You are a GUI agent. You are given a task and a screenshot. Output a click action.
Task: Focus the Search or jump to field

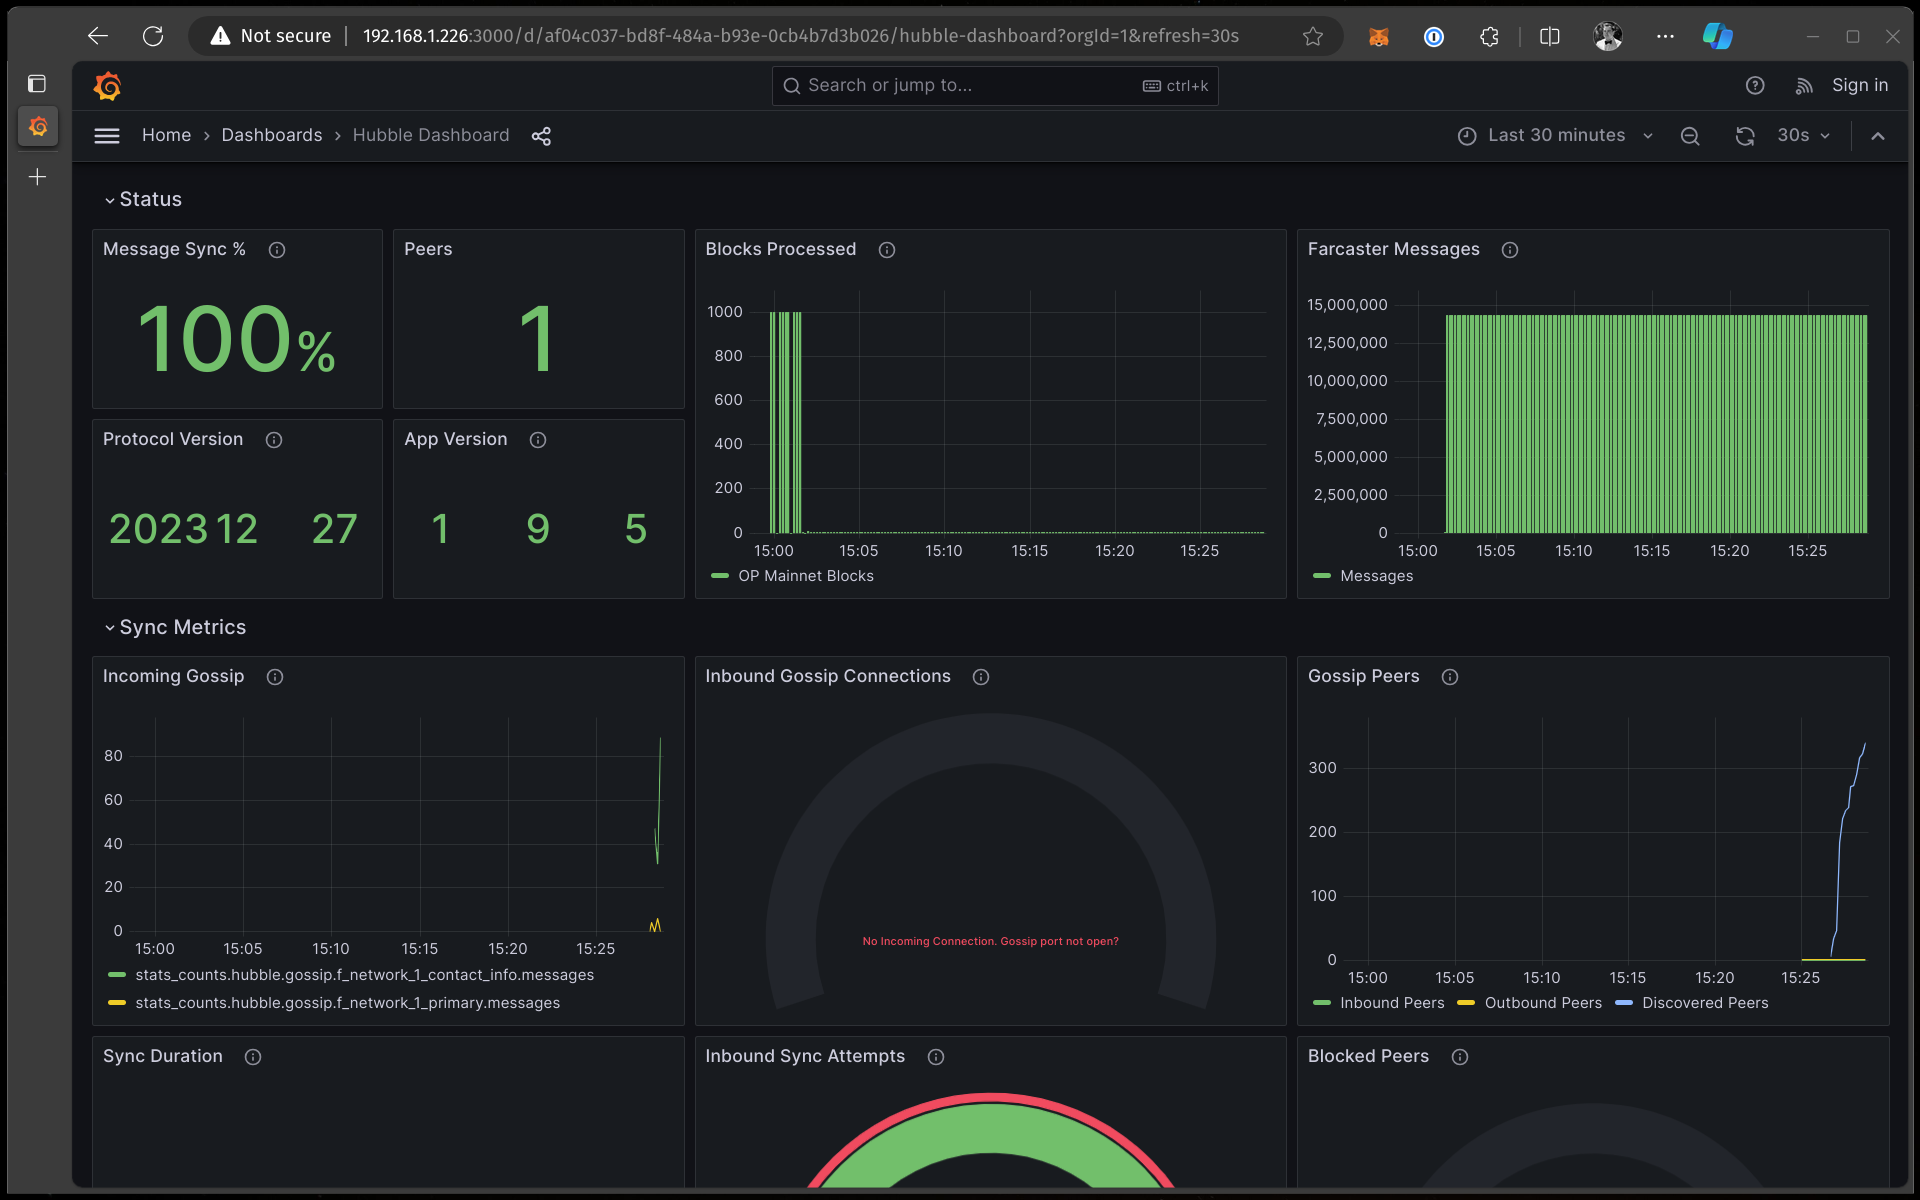(x=995, y=86)
